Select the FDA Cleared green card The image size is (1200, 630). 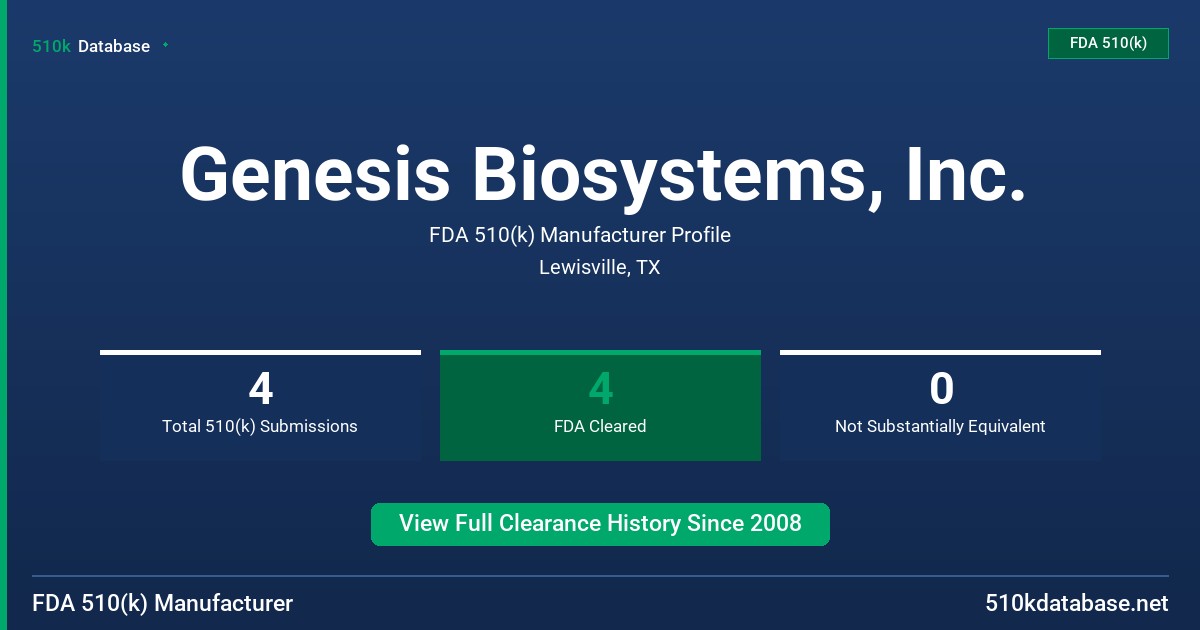pyautogui.click(x=600, y=406)
